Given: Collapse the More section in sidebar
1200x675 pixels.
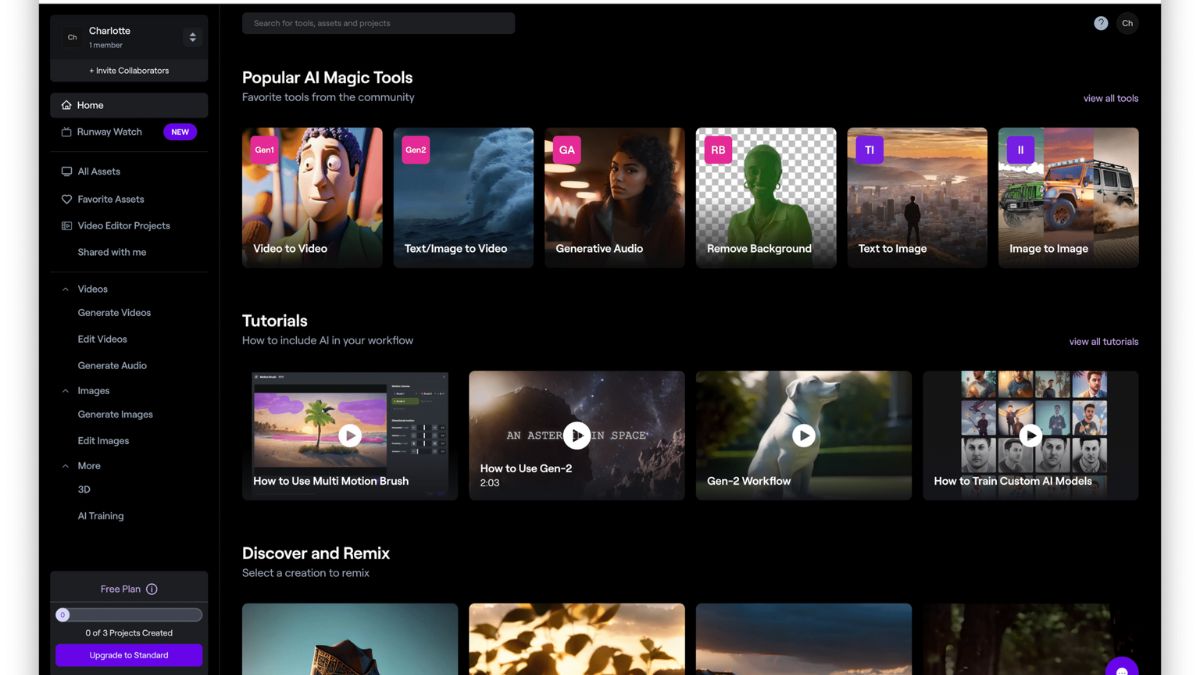Looking at the screenshot, I should click(66, 466).
